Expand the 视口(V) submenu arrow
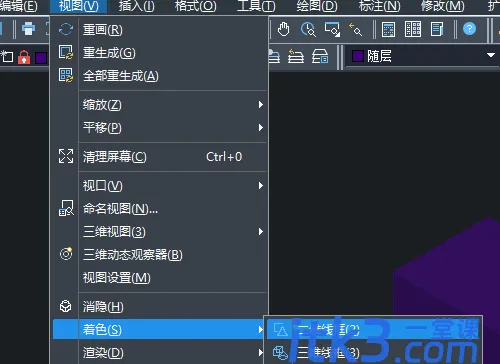 point(261,186)
